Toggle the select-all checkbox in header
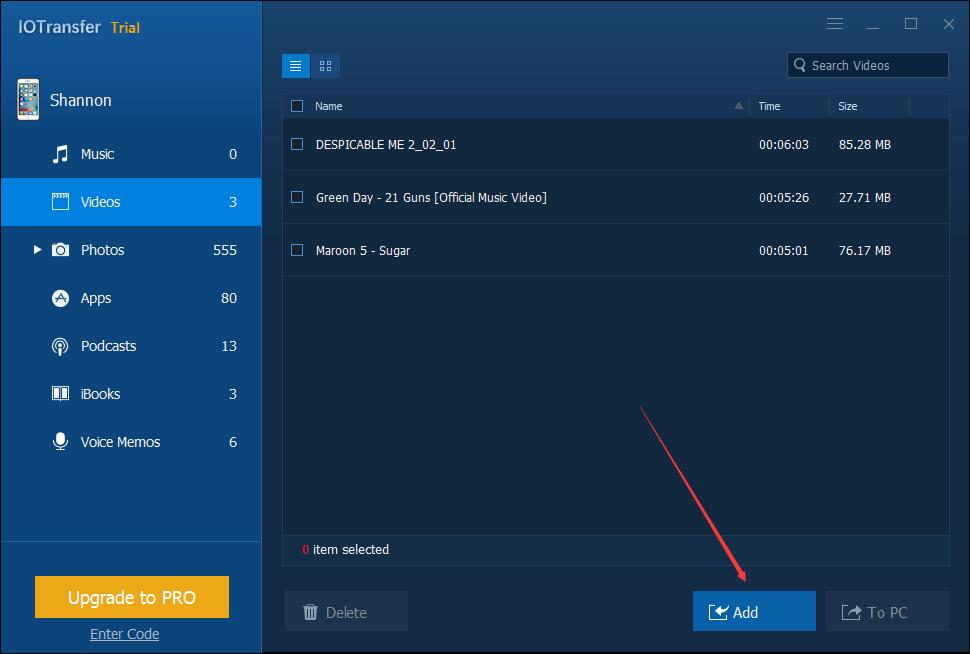Viewport: 970px width, 654px height. click(x=297, y=106)
